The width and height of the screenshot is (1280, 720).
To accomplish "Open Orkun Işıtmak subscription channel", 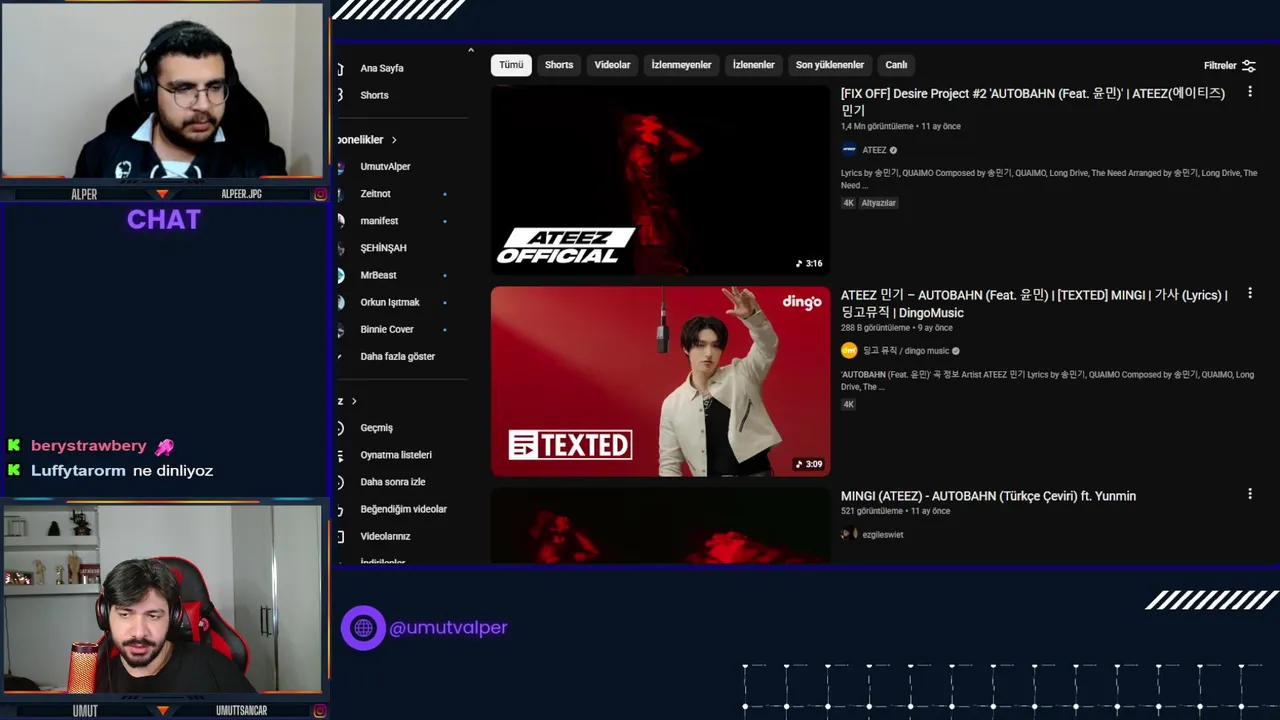I will pyautogui.click(x=390, y=302).
